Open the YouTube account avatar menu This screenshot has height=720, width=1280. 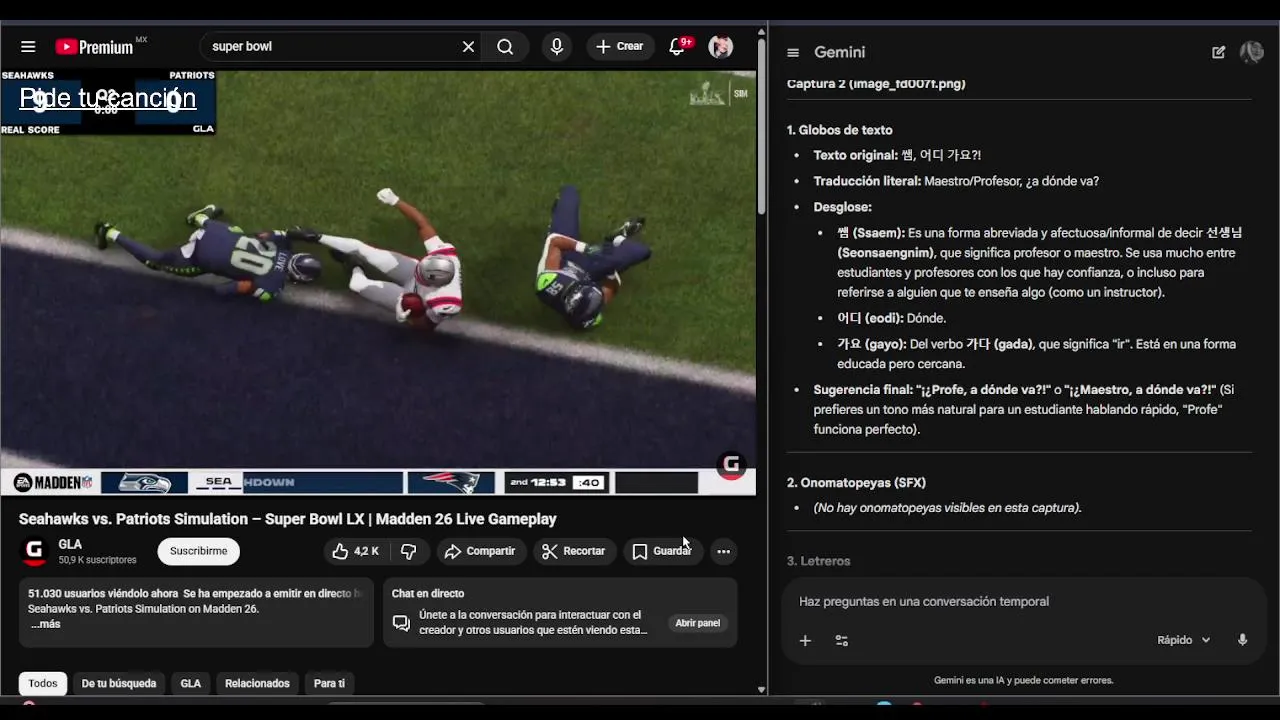[x=721, y=47]
